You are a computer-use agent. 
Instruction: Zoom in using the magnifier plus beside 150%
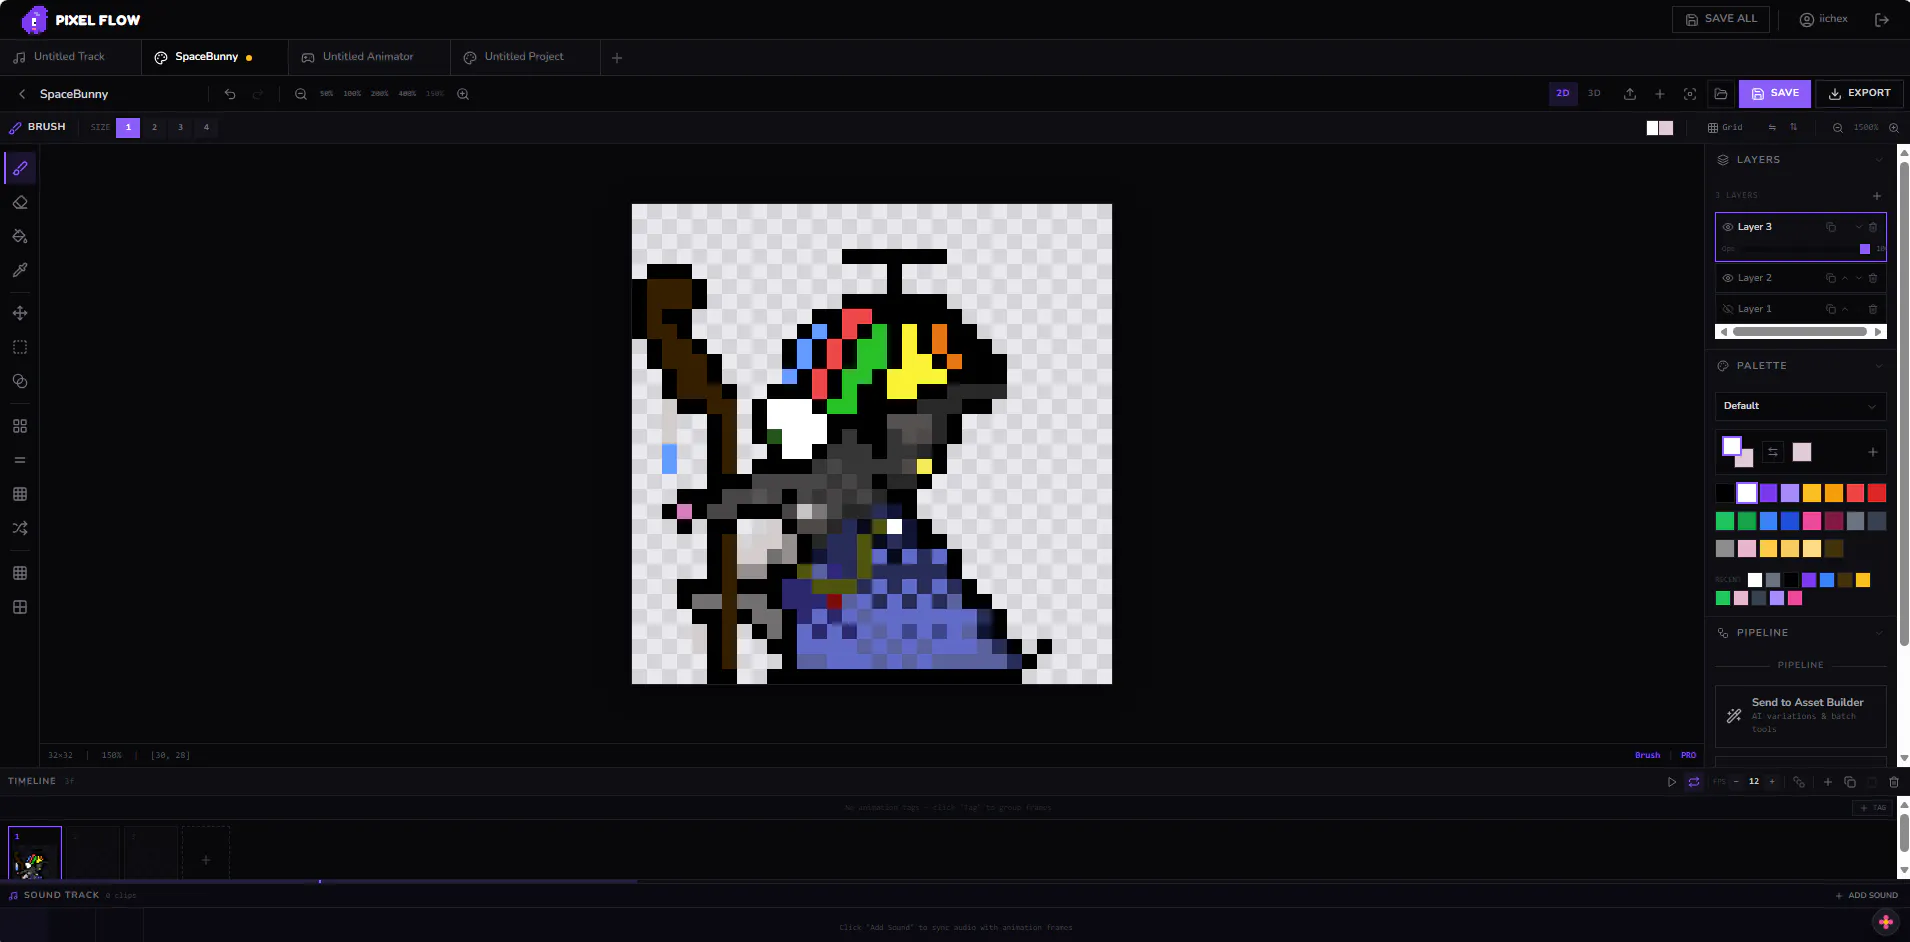(x=463, y=94)
